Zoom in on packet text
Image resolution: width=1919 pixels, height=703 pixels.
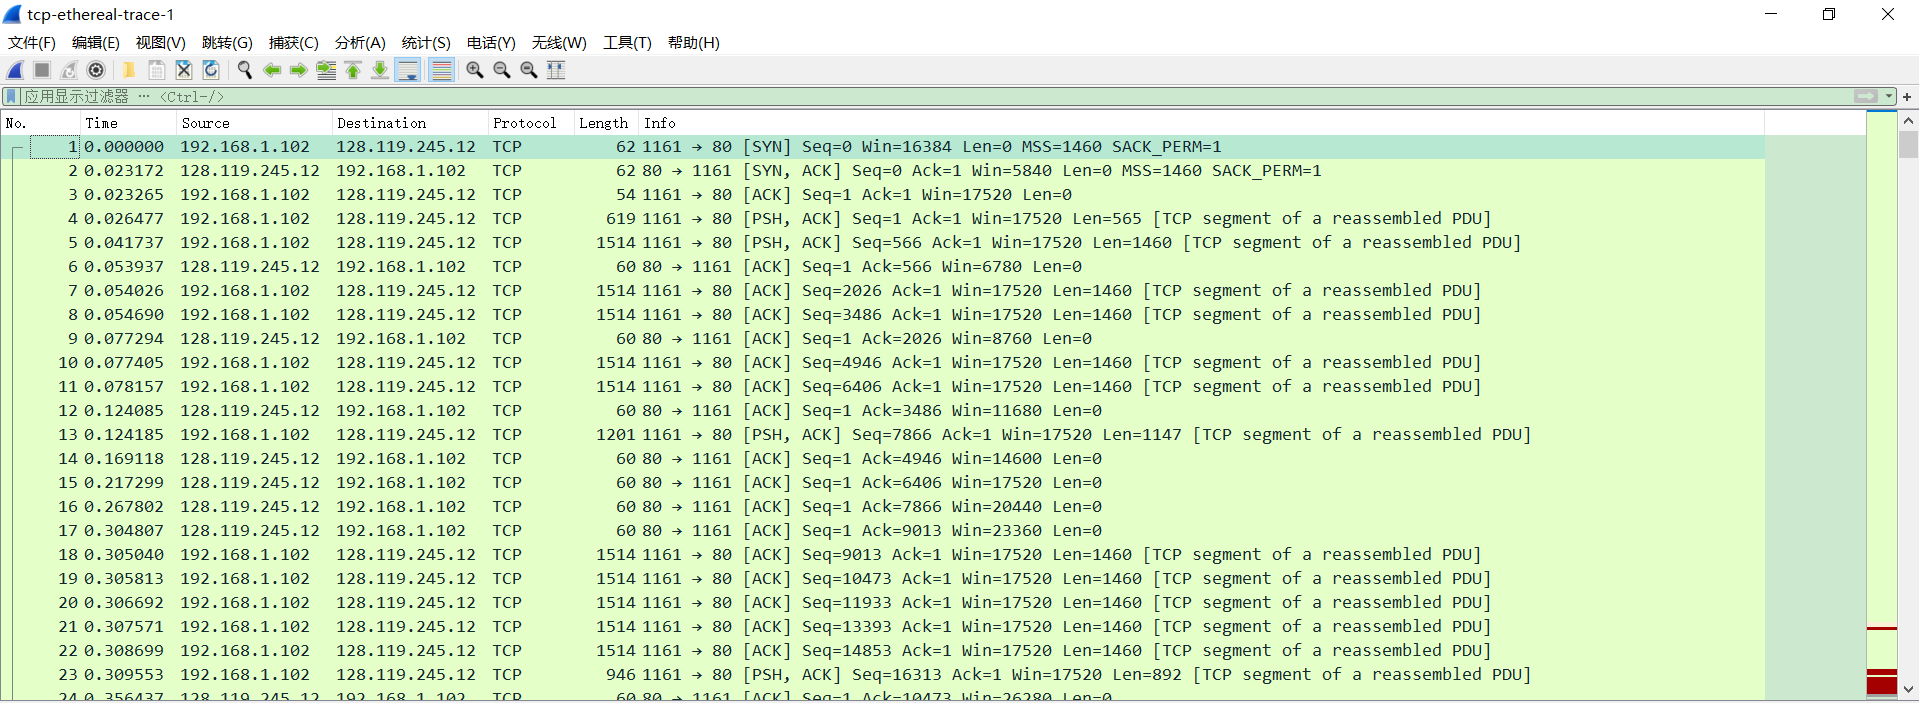475,70
